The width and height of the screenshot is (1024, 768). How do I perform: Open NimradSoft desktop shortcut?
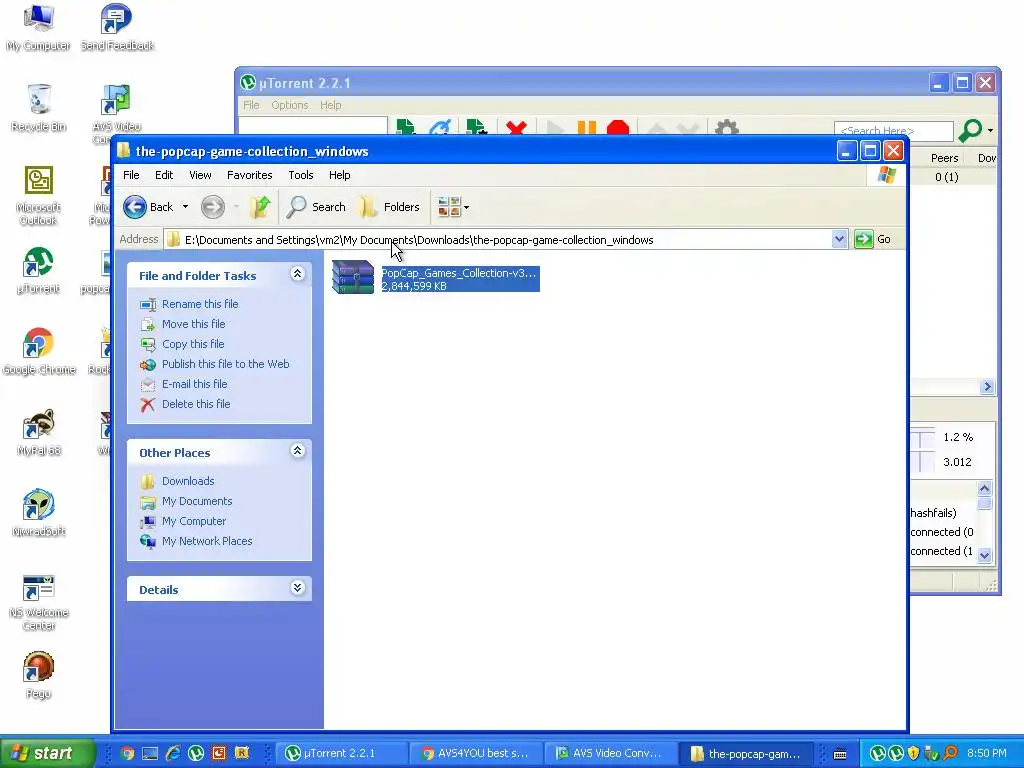tap(39, 513)
